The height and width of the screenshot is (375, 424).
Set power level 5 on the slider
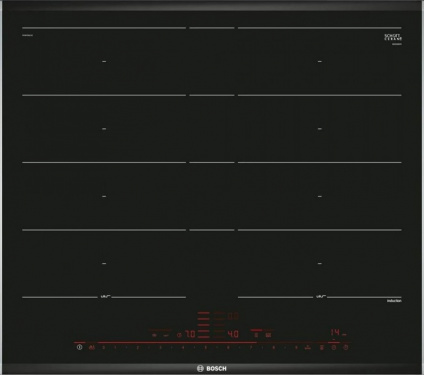[x=206, y=348]
